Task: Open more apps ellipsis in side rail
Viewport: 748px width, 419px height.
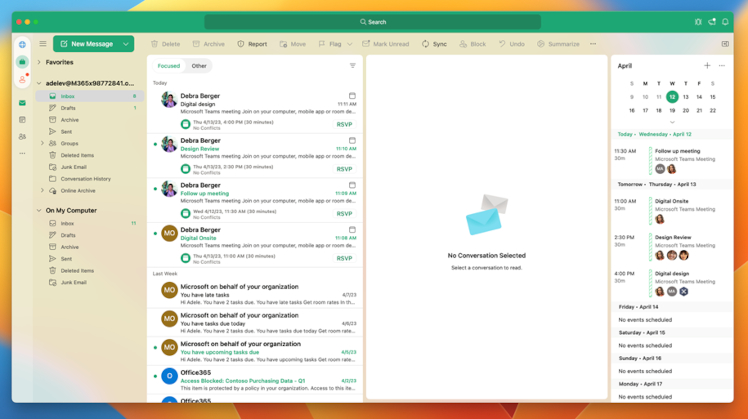Action: [22, 153]
